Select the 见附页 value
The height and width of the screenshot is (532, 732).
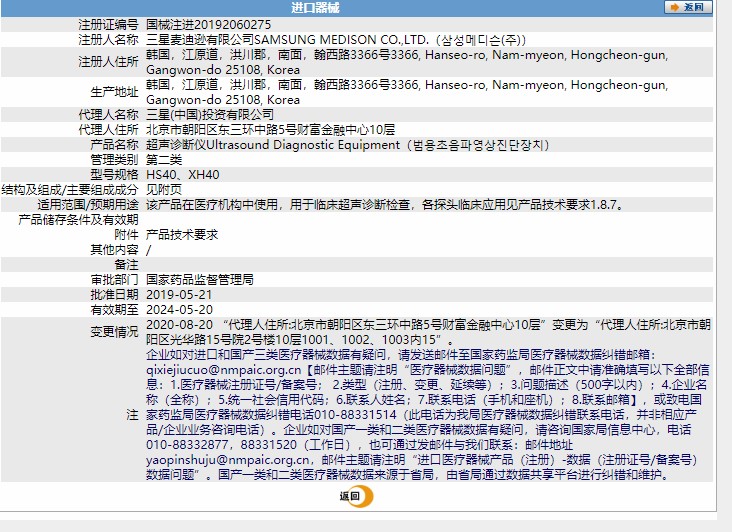click(164, 189)
